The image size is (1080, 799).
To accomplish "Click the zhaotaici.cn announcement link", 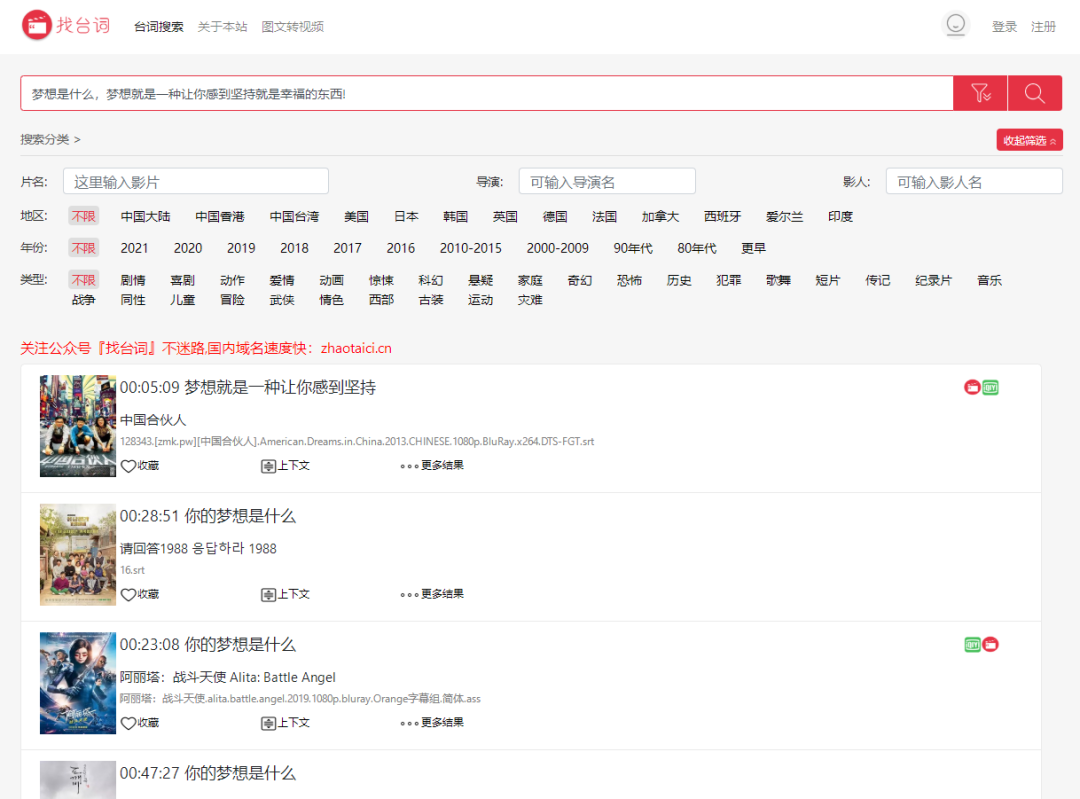I will 356,348.
